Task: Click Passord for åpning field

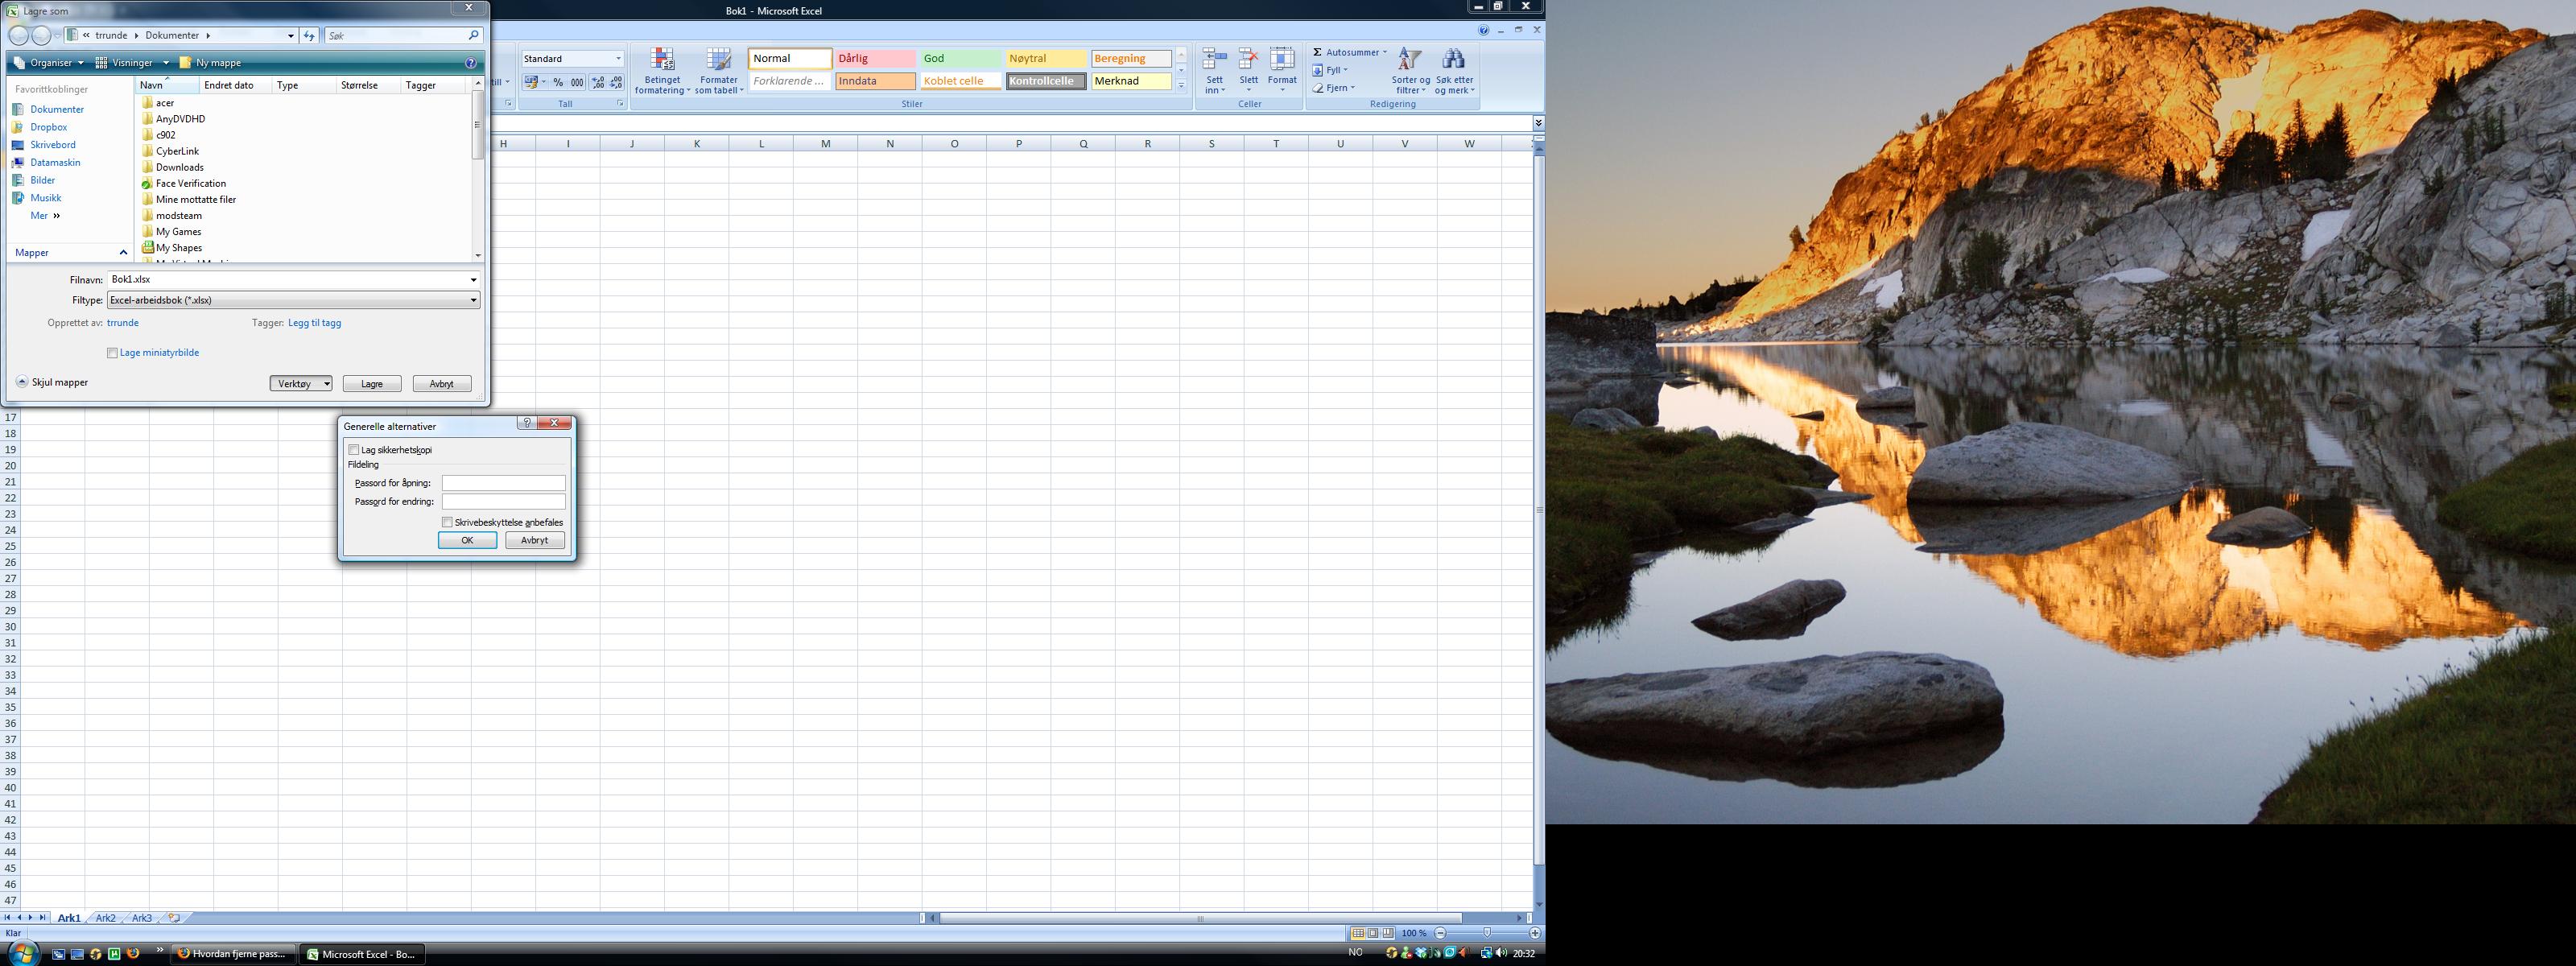Action: (504, 483)
